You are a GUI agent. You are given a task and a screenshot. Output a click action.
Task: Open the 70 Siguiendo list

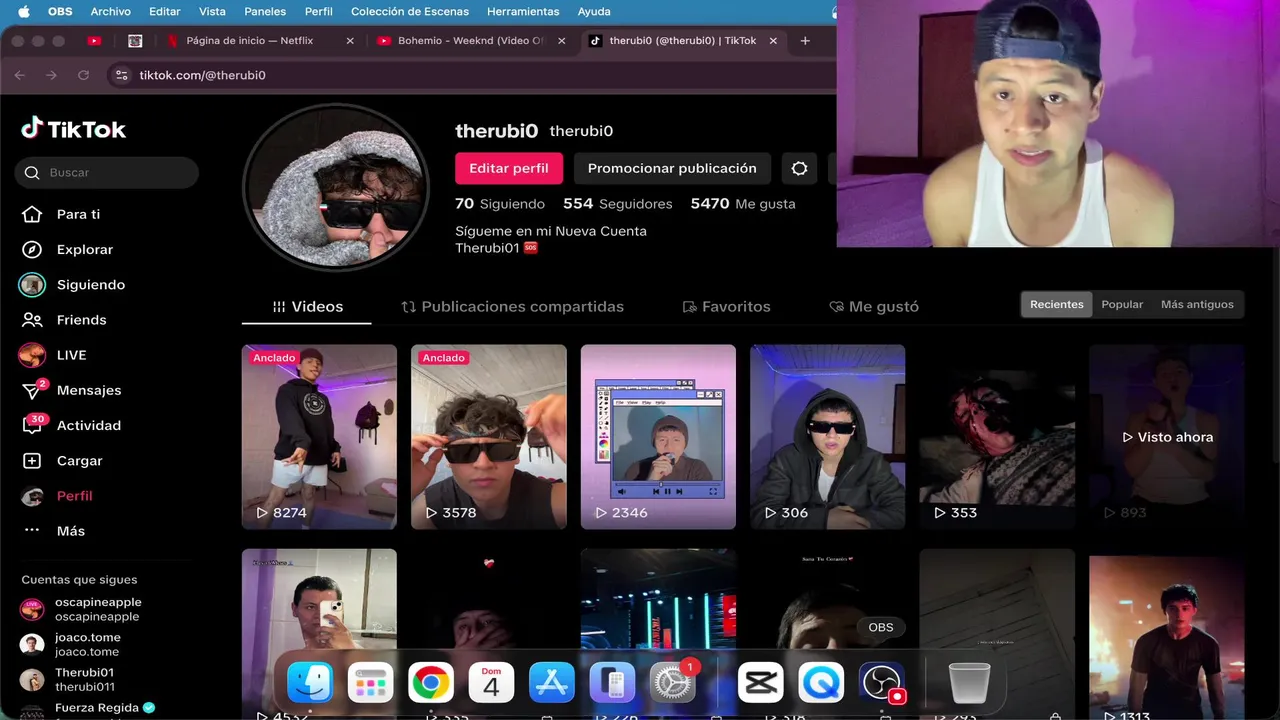(x=500, y=204)
